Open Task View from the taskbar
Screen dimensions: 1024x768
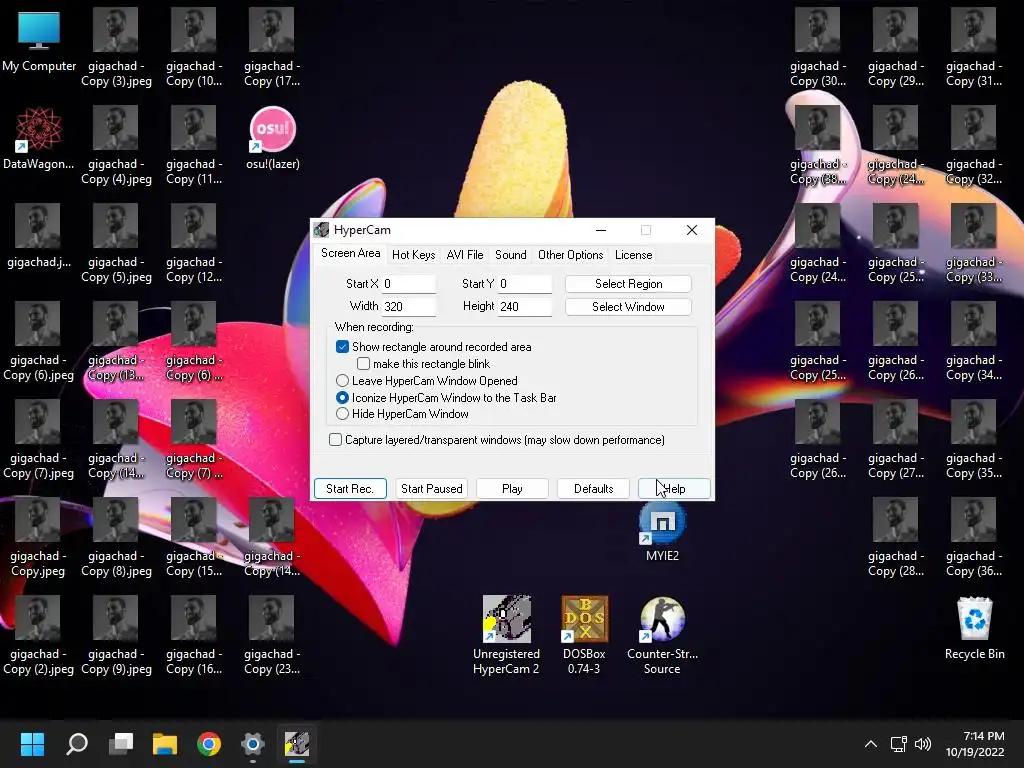point(121,743)
